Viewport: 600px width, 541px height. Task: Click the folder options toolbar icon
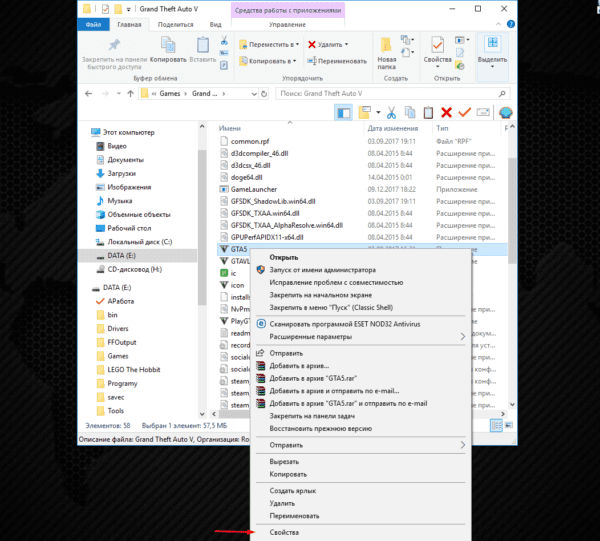[x=364, y=112]
